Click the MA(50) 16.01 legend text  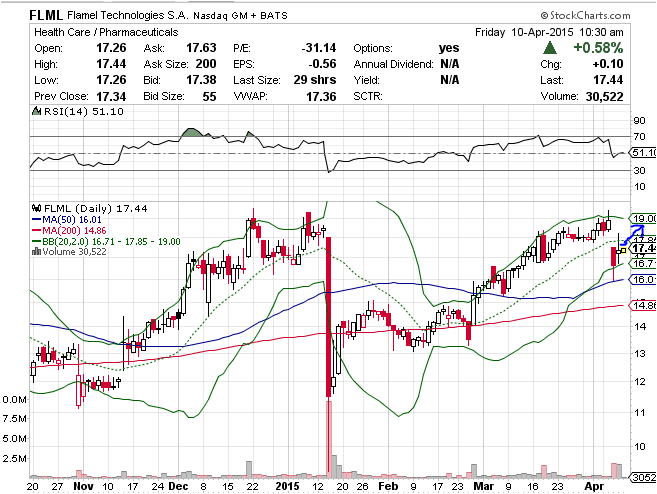(72, 219)
